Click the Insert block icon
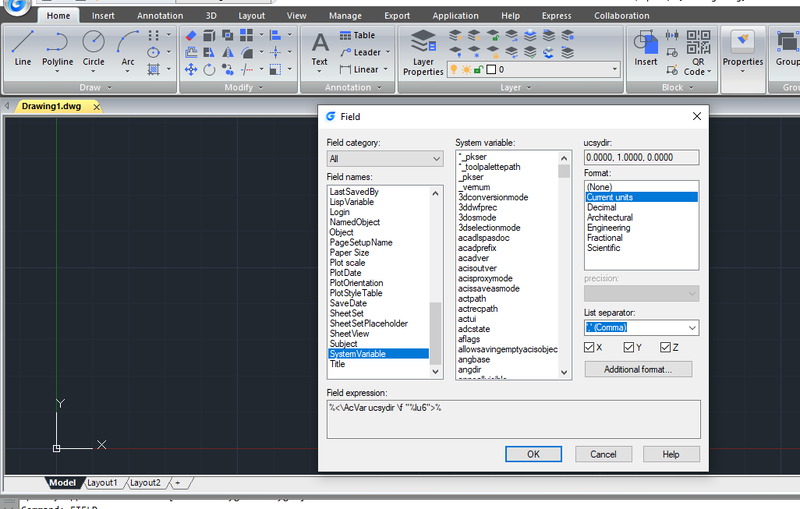Viewport: 800px width, 509px height. pos(646,48)
